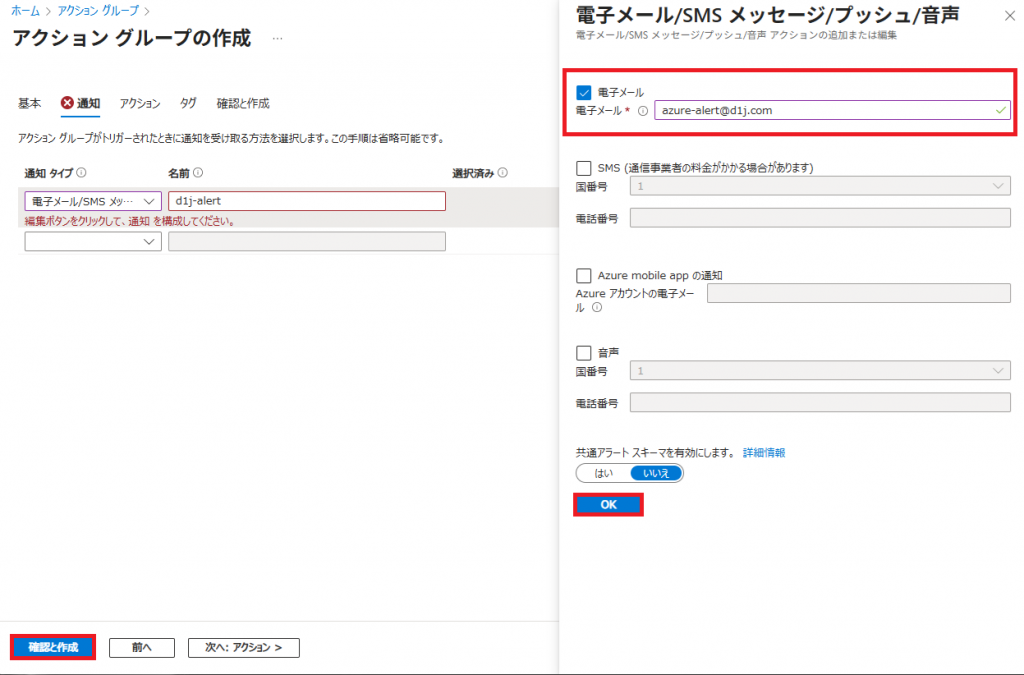Open the ellipsis menu beside page title
The image size is (1024, 675).
pyautogui.click(x=277, y=39)
